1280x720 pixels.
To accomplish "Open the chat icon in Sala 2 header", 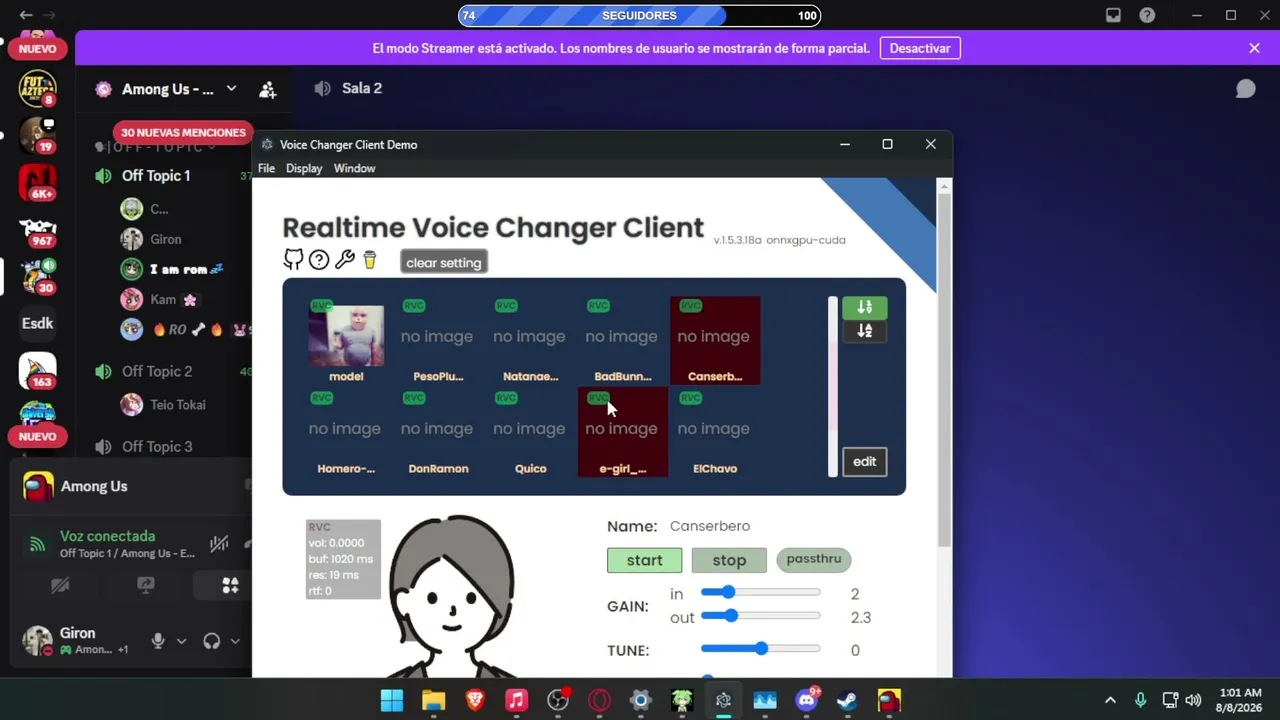I will point(1245,89).
